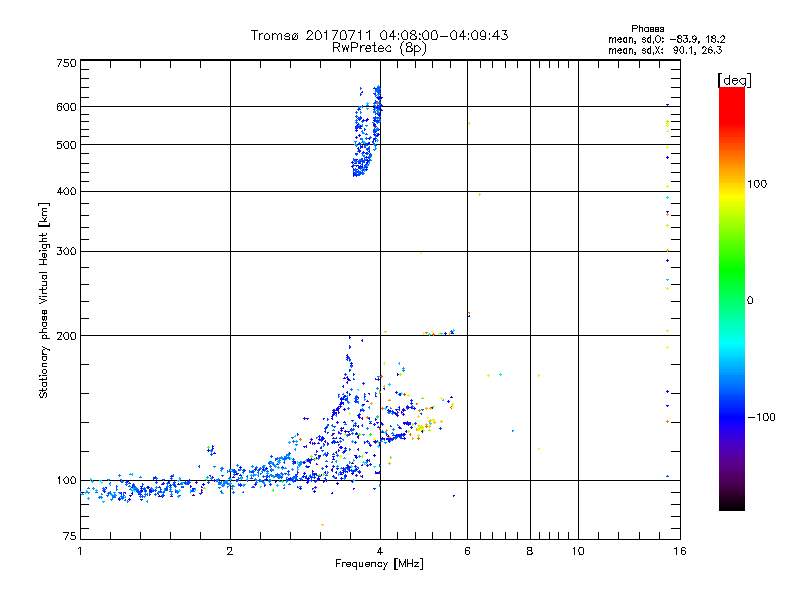The width and height of the screenshot is (800, 600).
Task: Select the "mean, sd,X: 90.1, 26.3" line
Action: [x=665, y=50]
